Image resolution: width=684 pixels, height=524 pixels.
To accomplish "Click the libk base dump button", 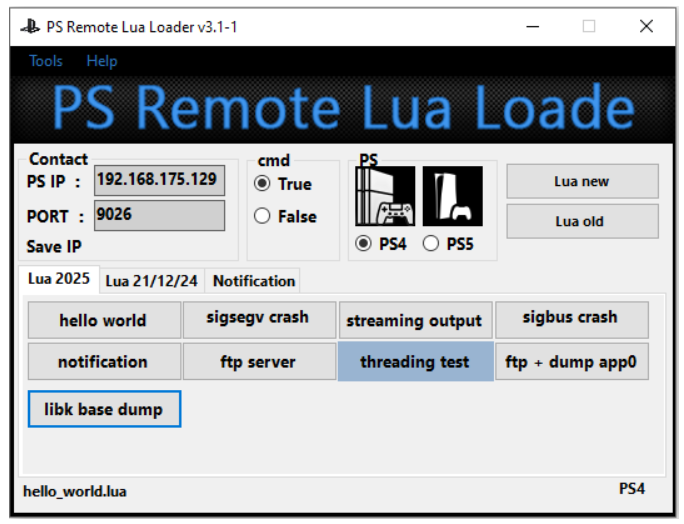I will click(104, 409).
